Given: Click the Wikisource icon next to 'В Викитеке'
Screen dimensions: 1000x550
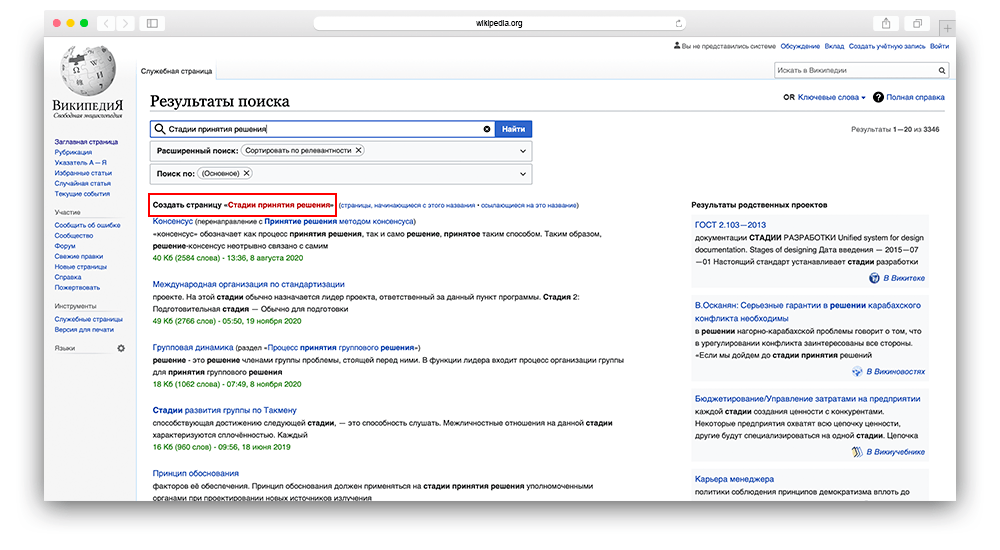Looking at the screenshot, I should 874,278.
